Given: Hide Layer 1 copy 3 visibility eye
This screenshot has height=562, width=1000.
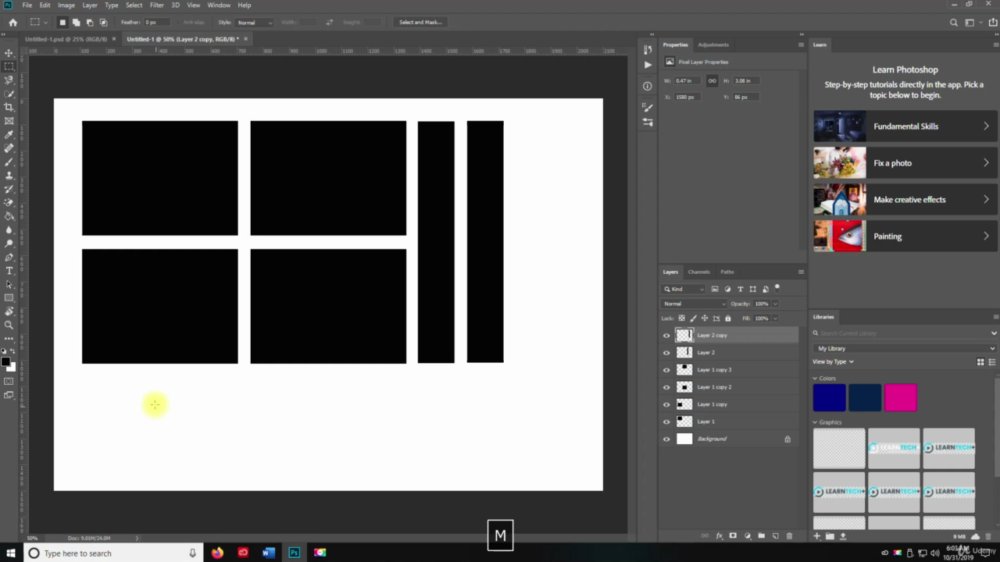Looking at the screenshot, I should (x=666, y=370).
